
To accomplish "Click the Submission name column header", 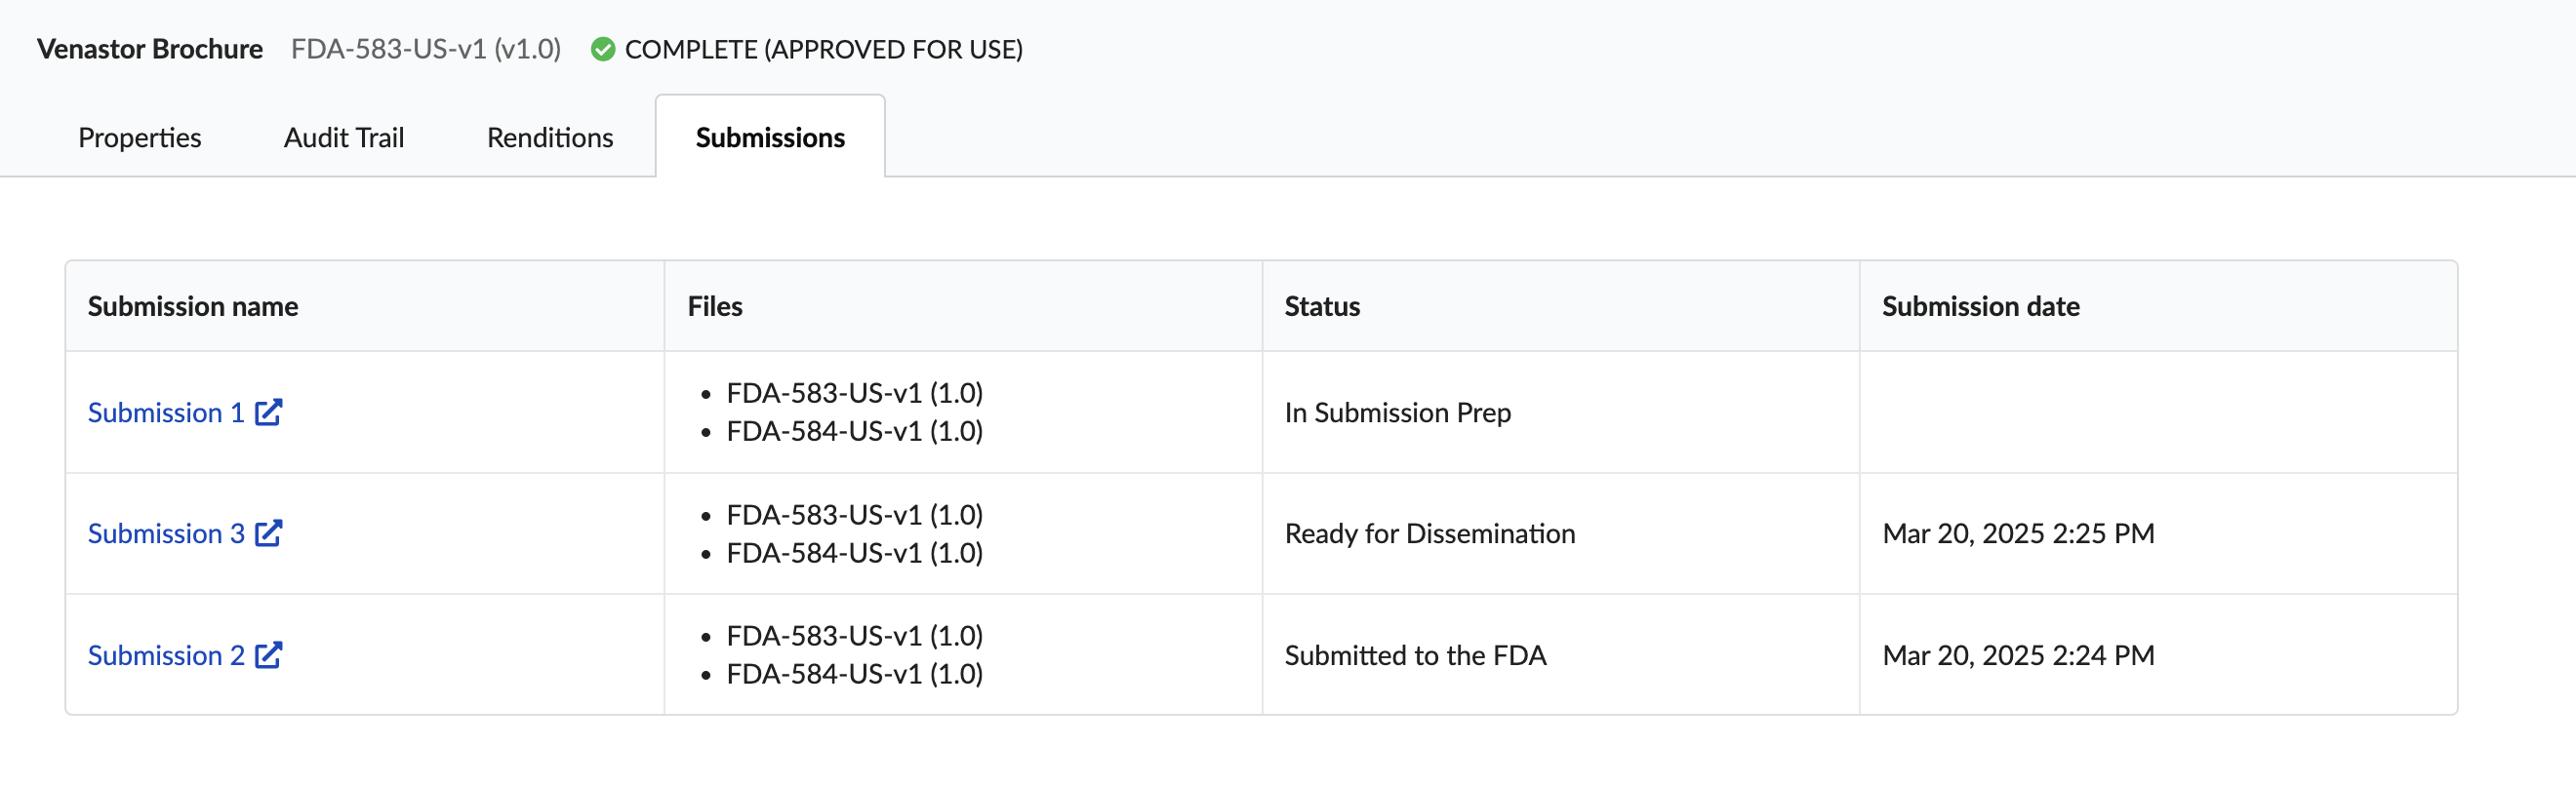I will coord(193,306).
